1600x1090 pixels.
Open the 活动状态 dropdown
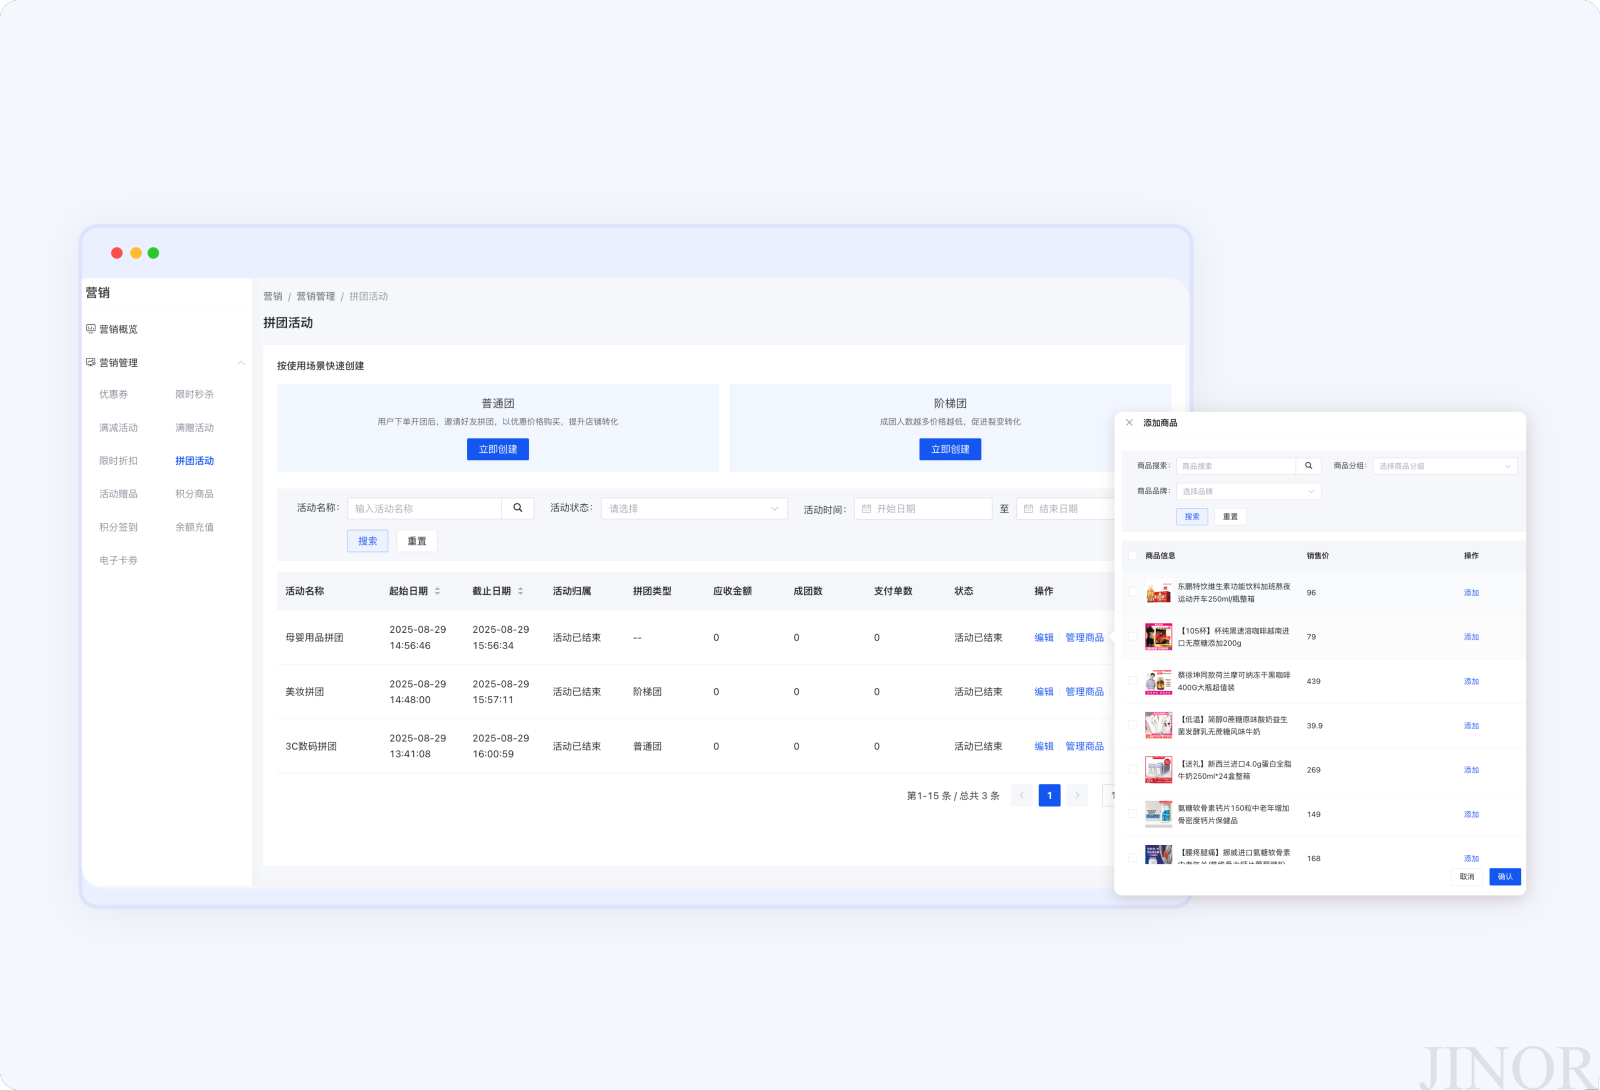click(694, 509)
